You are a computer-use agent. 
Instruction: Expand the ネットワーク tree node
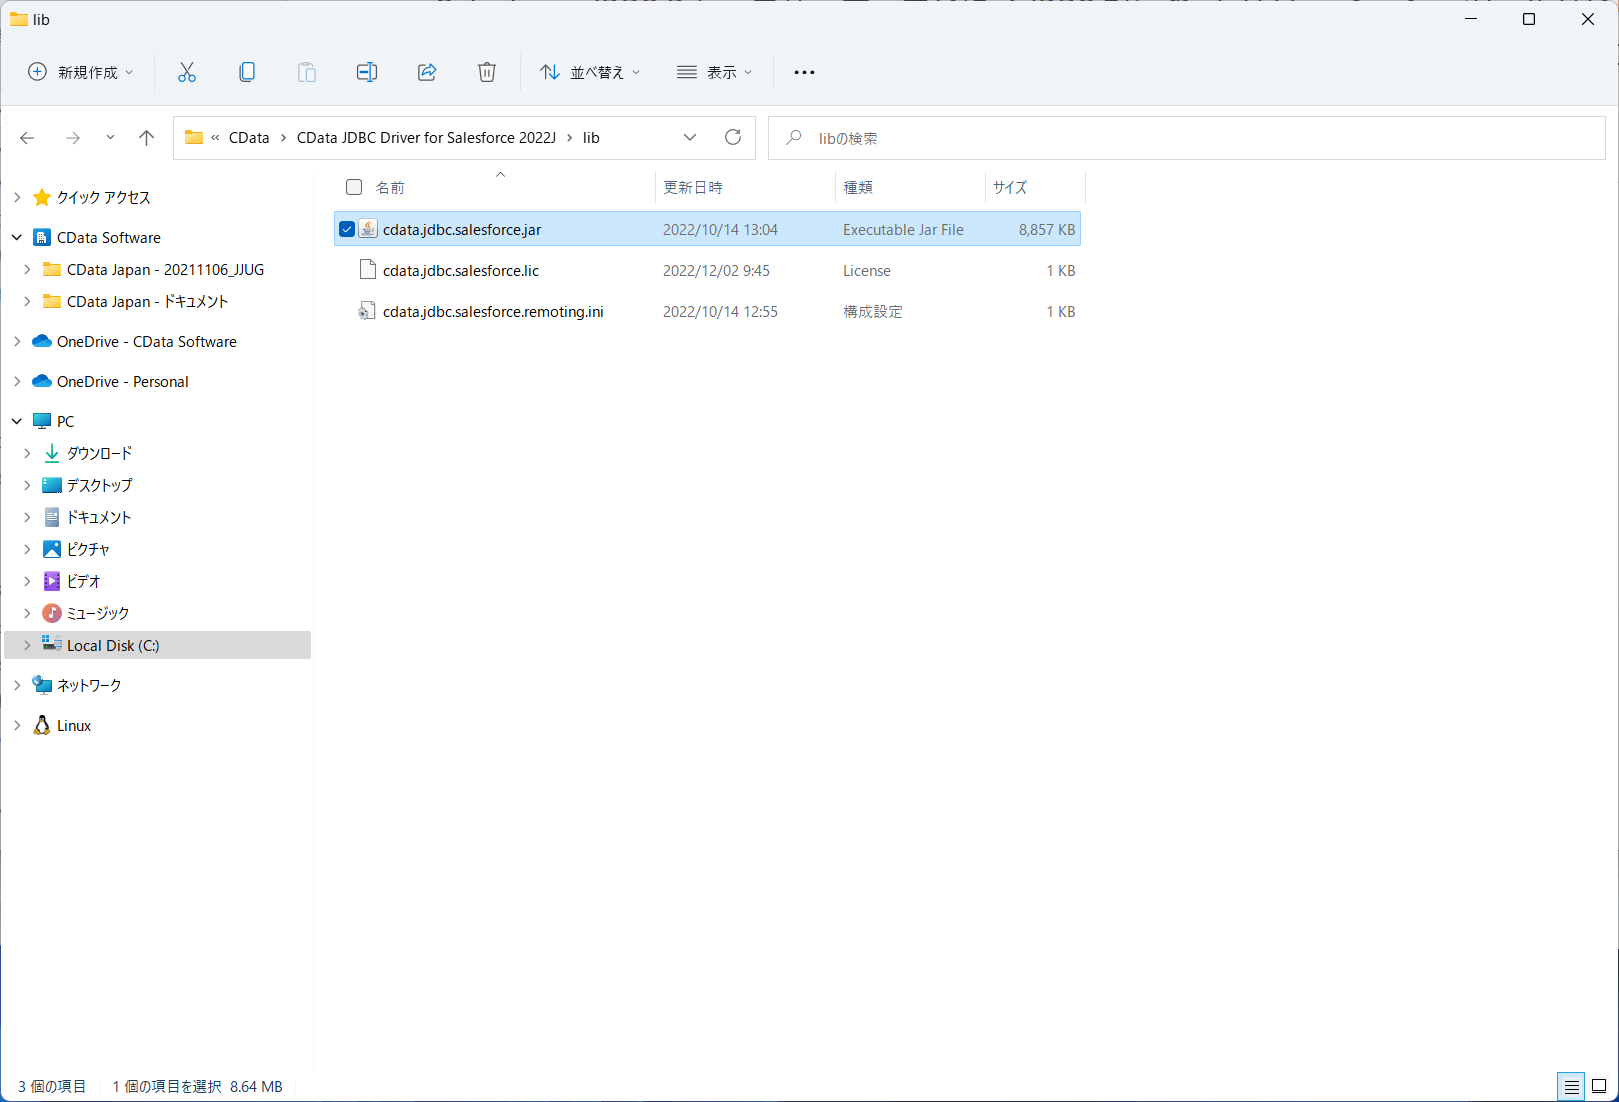pyautogui.click(x=17, y=685)
